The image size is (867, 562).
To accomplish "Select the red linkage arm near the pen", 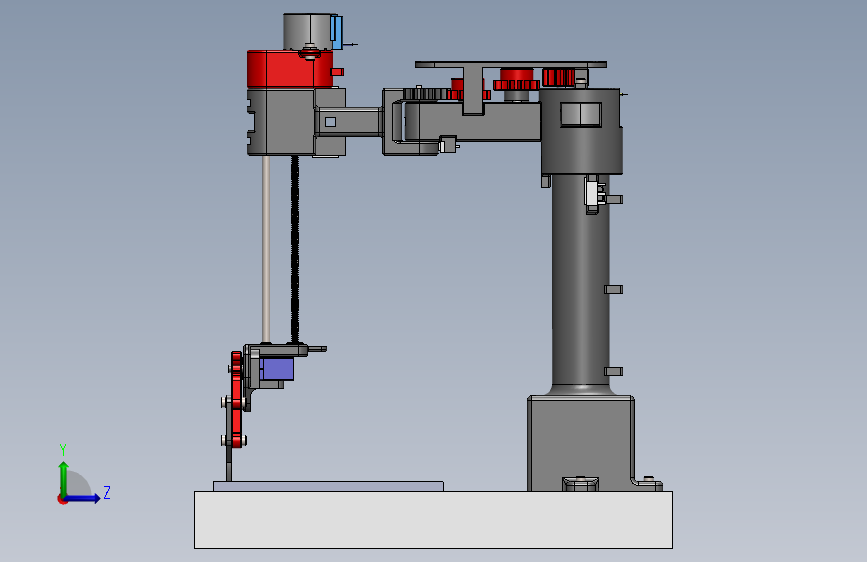I will [237, 398].
